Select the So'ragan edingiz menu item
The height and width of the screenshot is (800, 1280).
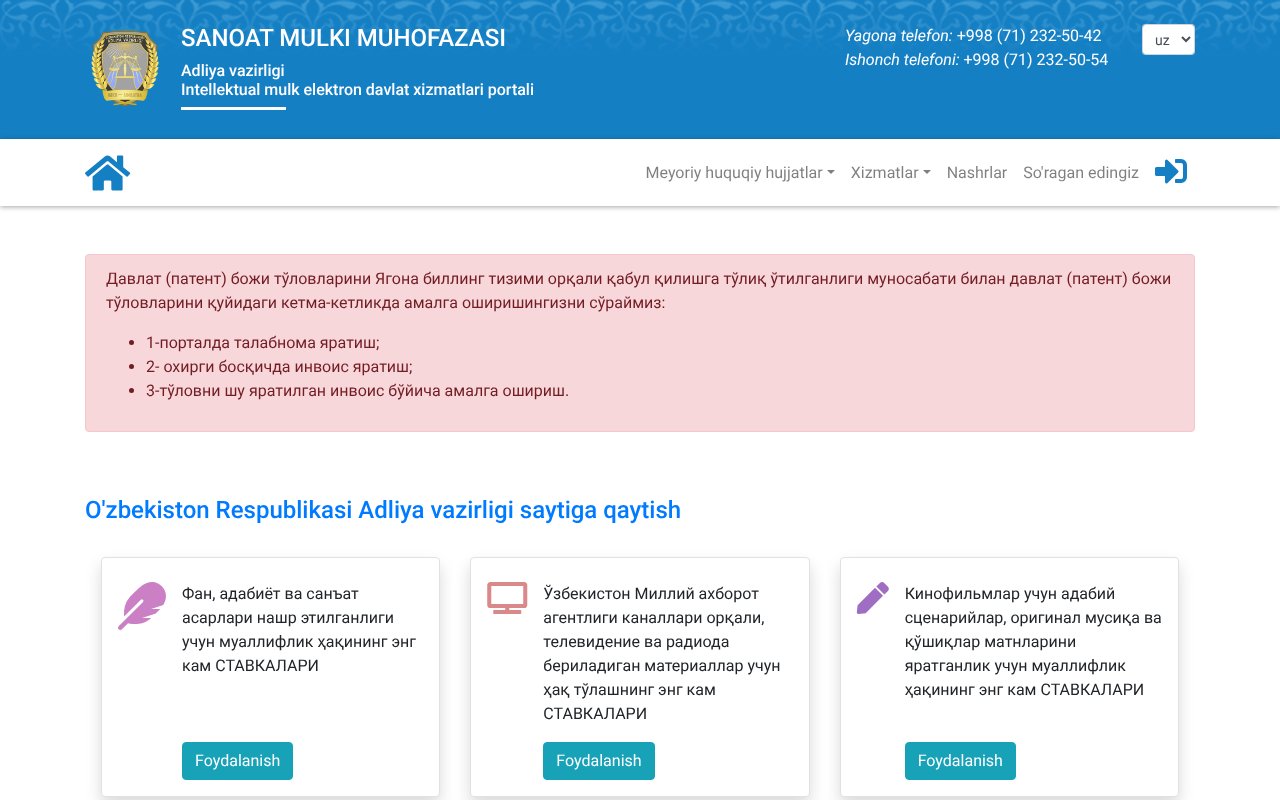1081,172
